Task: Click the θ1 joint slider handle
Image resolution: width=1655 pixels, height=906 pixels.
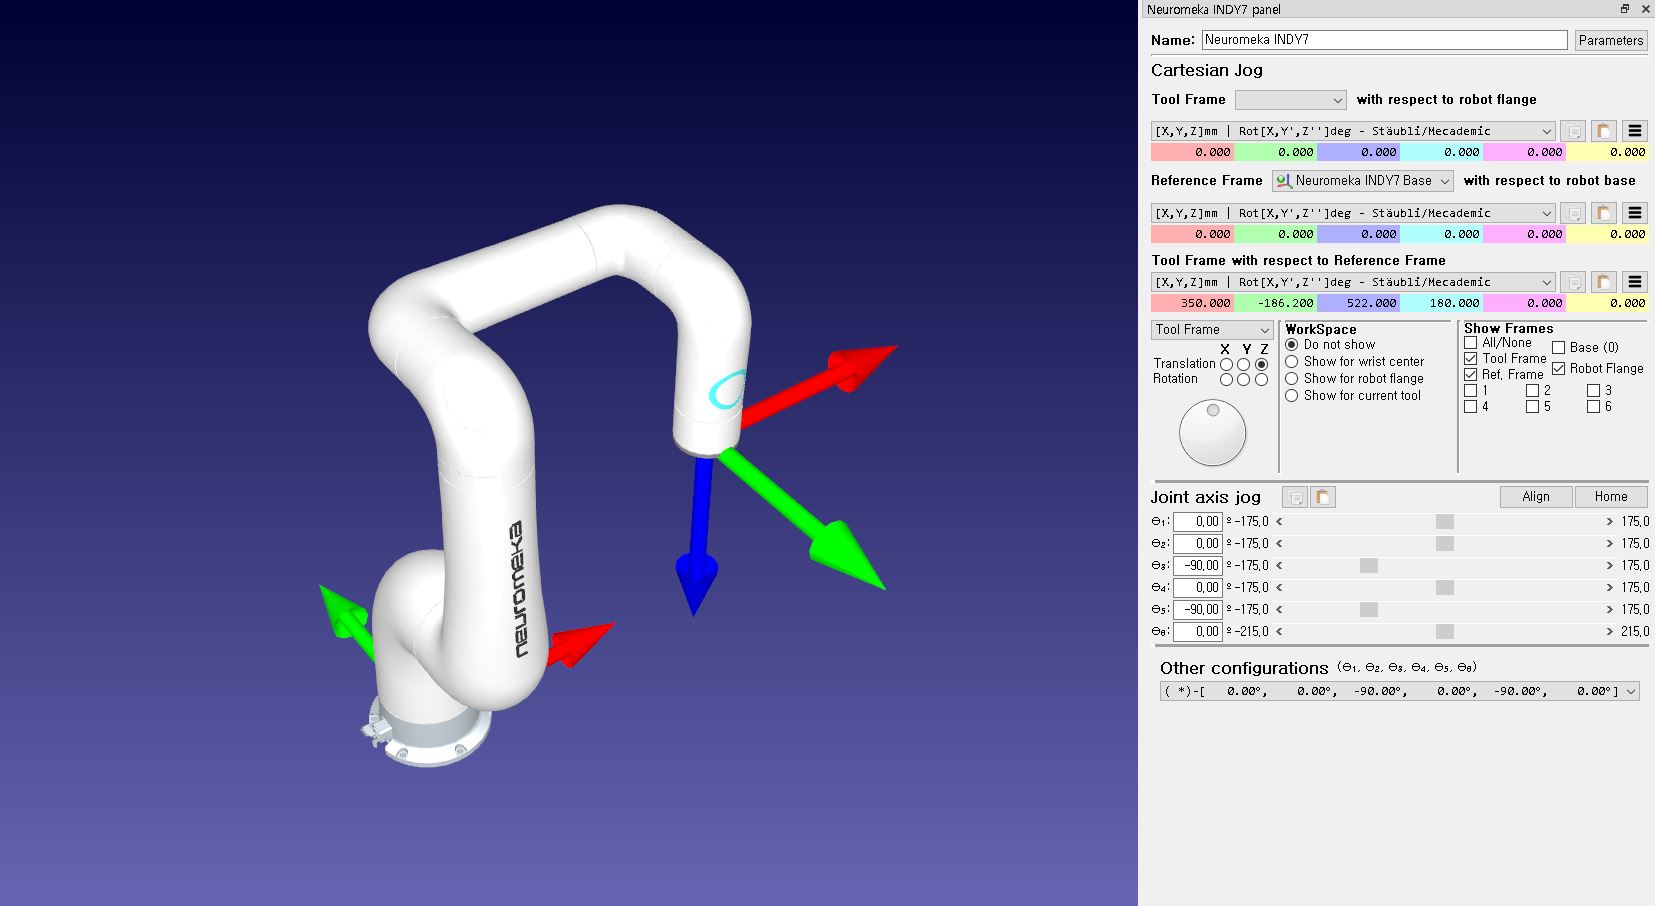Action: [x=1445, y=522]
